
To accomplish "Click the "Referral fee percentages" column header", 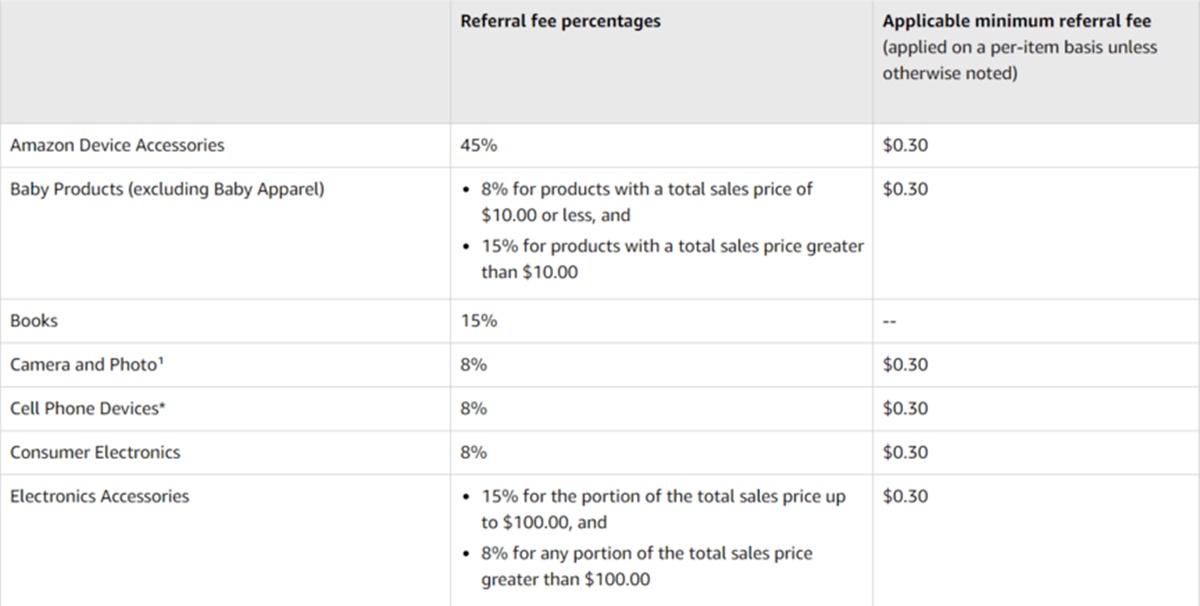I will (560, 21).
